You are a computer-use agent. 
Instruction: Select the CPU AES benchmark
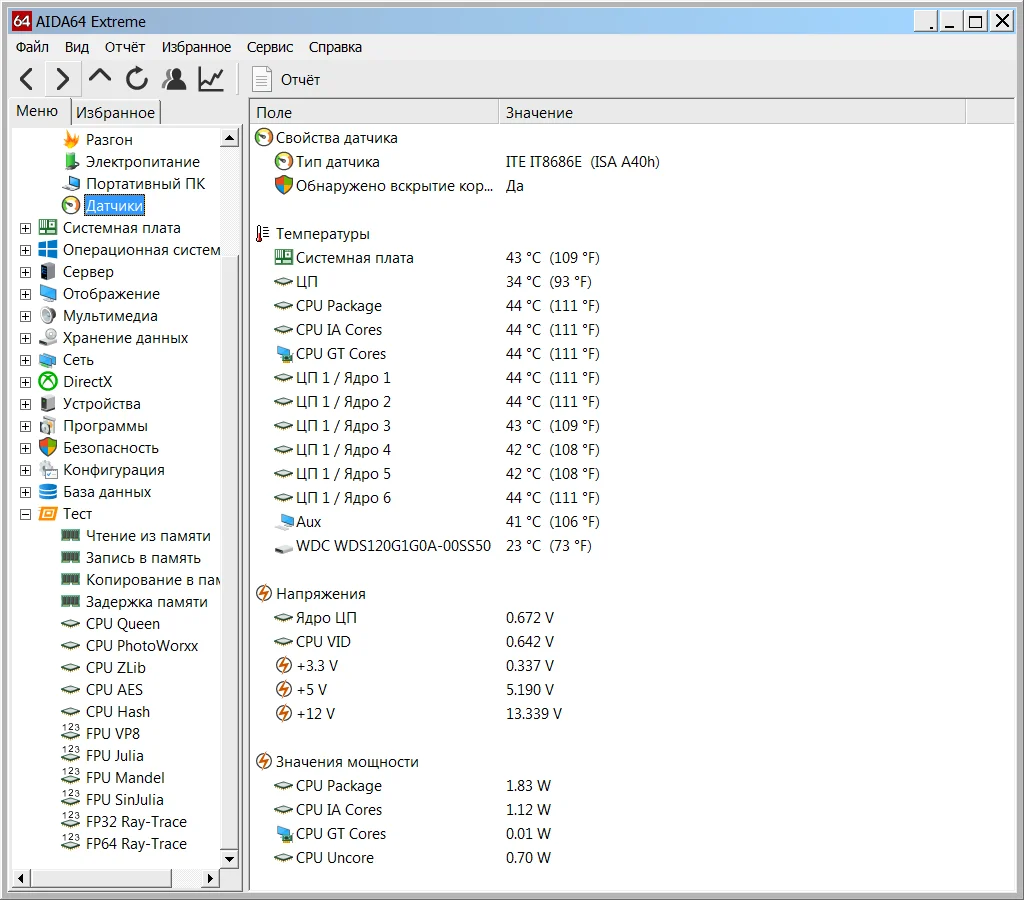[x=114, y=690]
